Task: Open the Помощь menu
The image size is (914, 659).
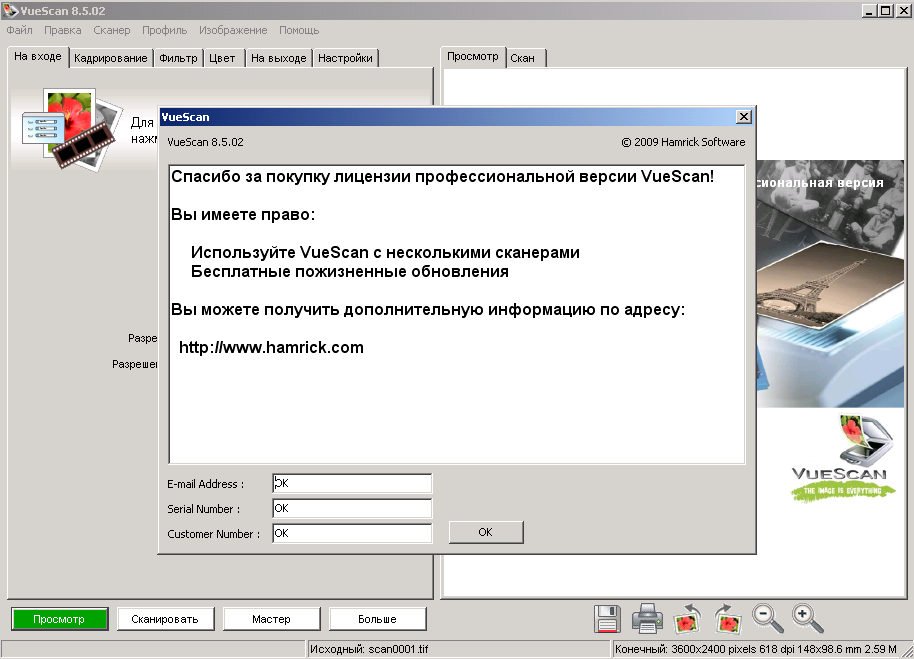Action: tap(299, 30)
